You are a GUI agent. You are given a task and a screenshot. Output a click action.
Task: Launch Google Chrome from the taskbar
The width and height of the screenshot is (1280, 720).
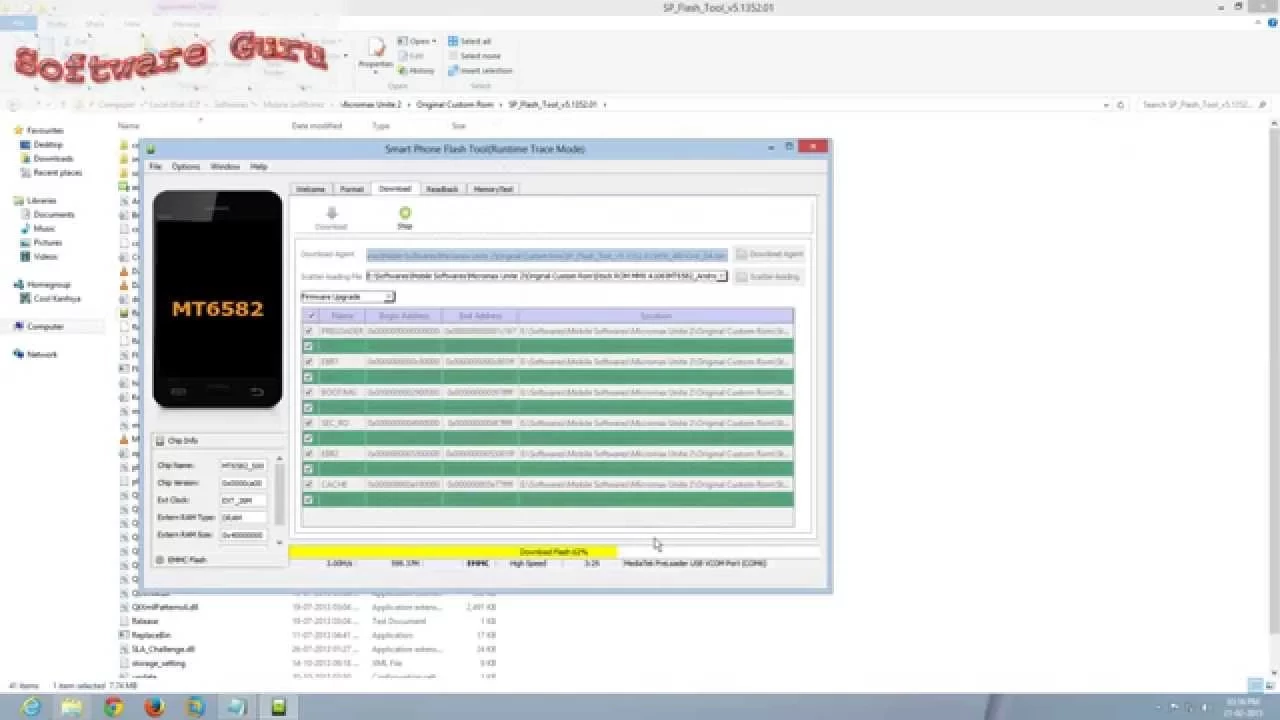(113, 707)
